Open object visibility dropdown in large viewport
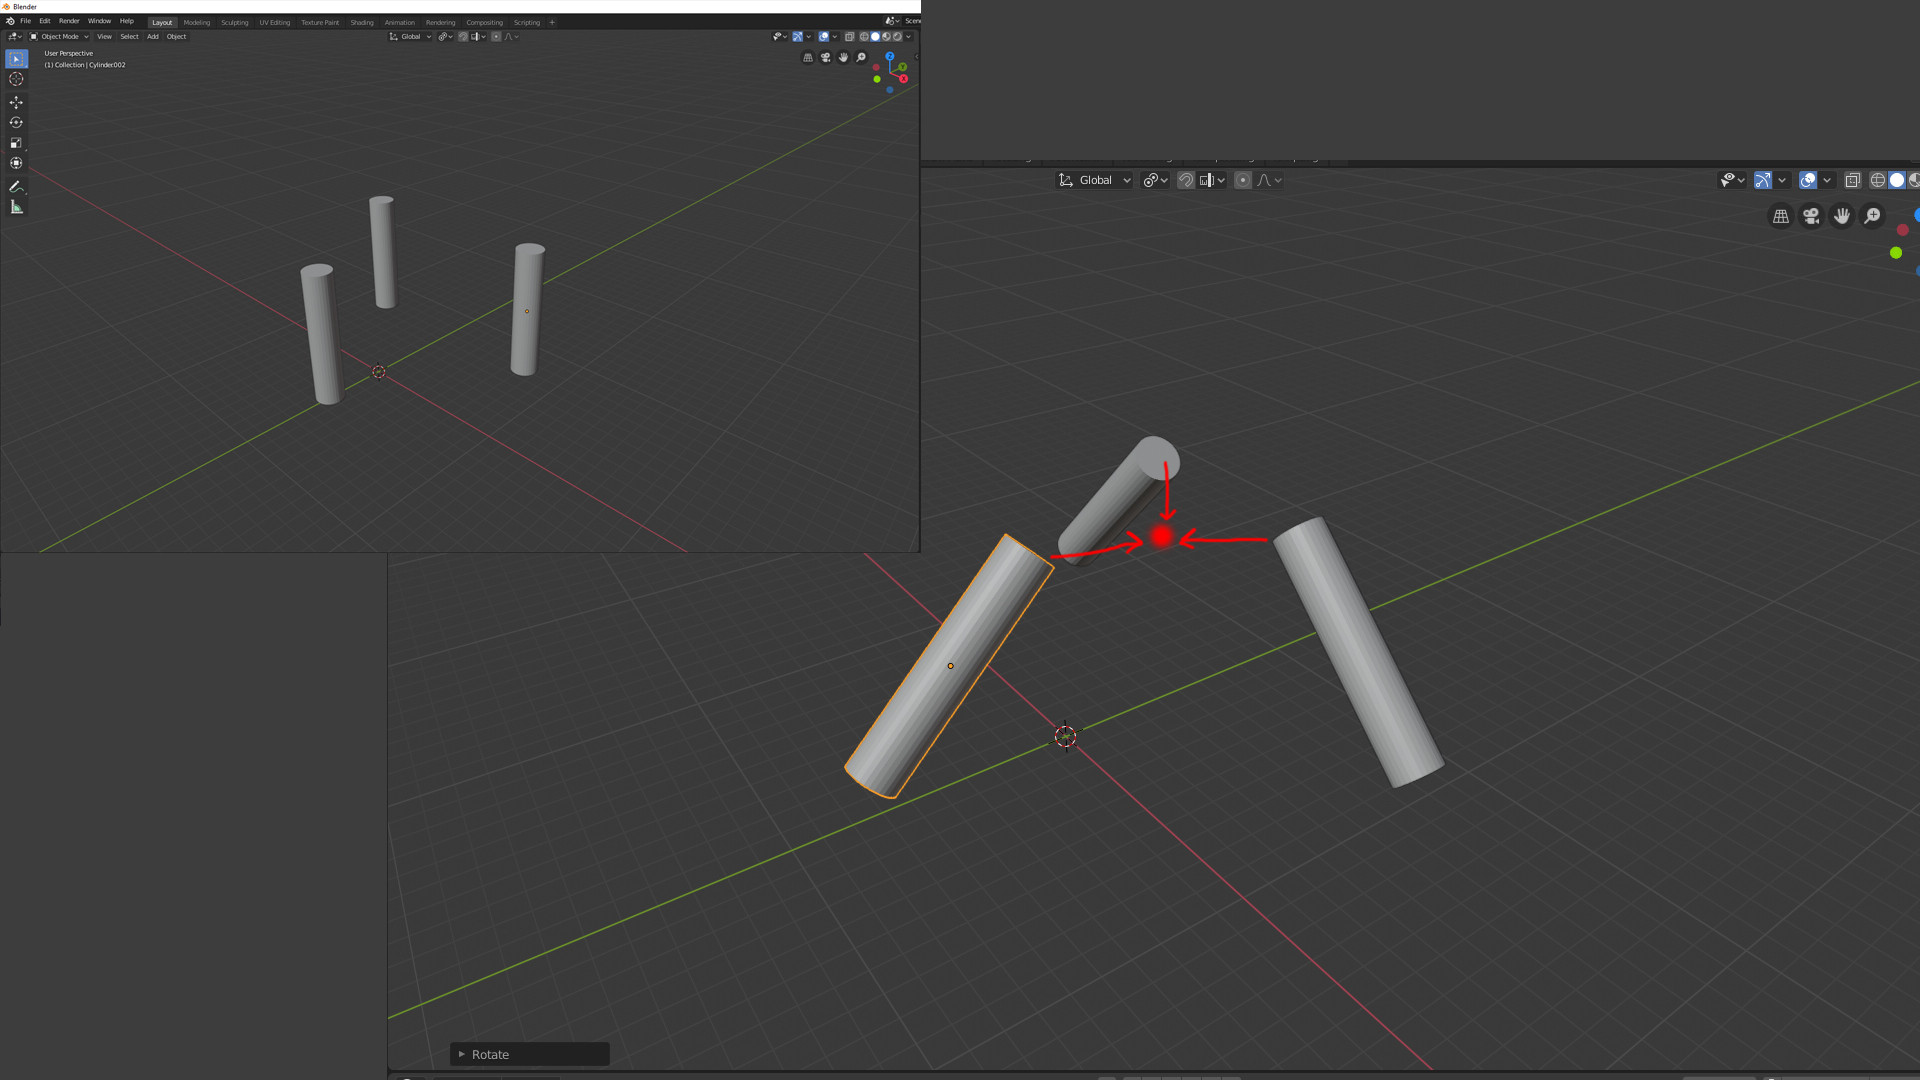This screenshot has height=1080, width=1920. pos(1732,180)
